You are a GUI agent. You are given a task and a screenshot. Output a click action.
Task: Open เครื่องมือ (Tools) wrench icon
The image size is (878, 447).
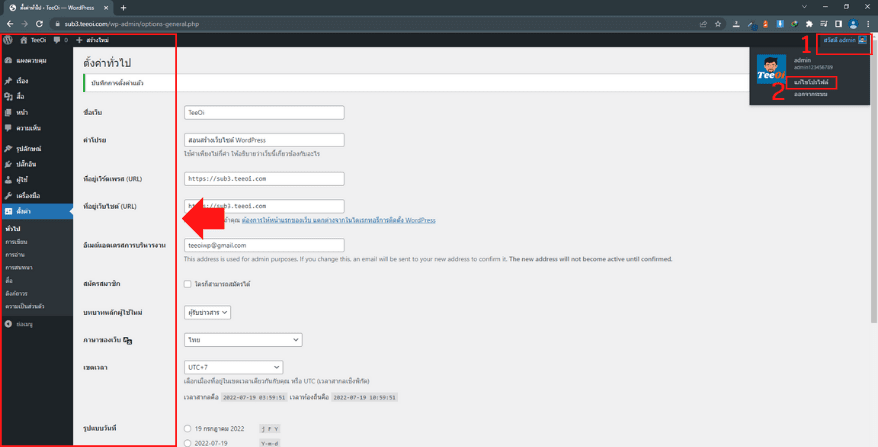[8, 195]
